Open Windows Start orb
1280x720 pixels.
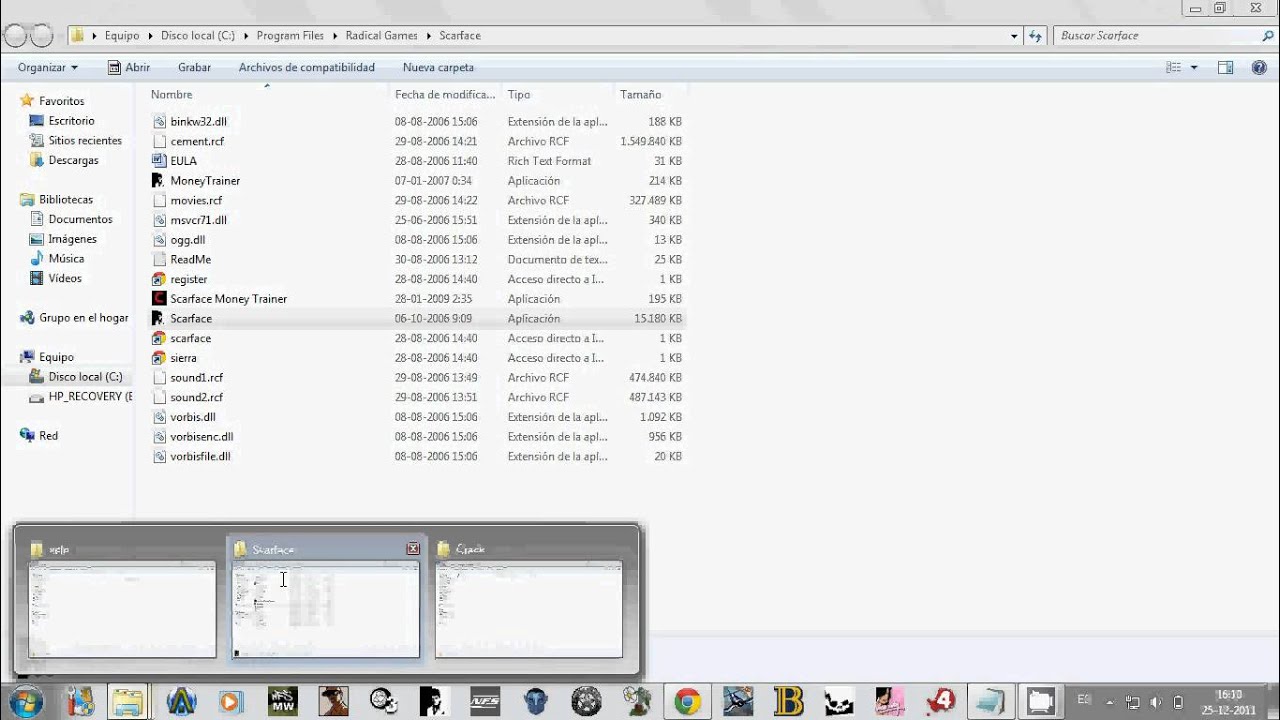(27, 700)
